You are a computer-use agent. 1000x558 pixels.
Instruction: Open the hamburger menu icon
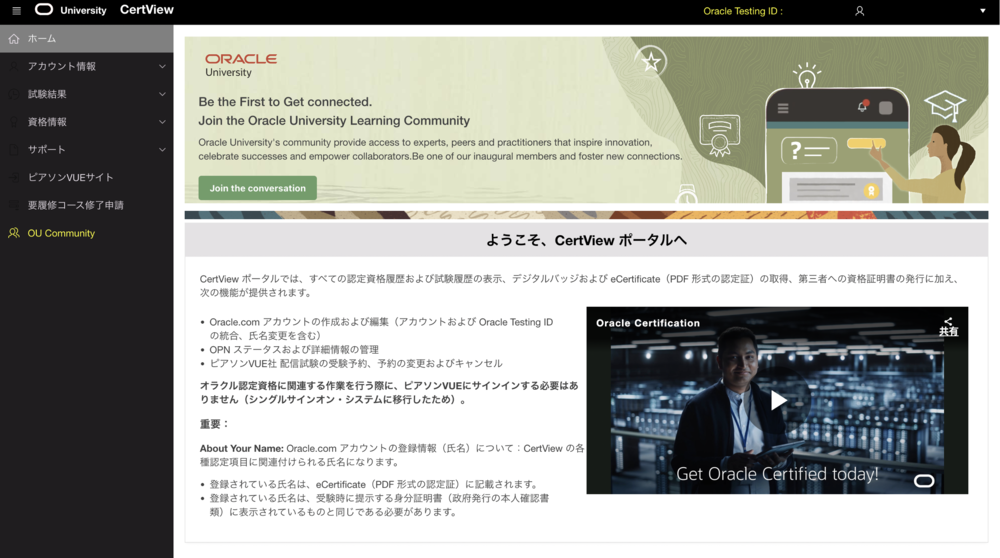pos(17,10)
